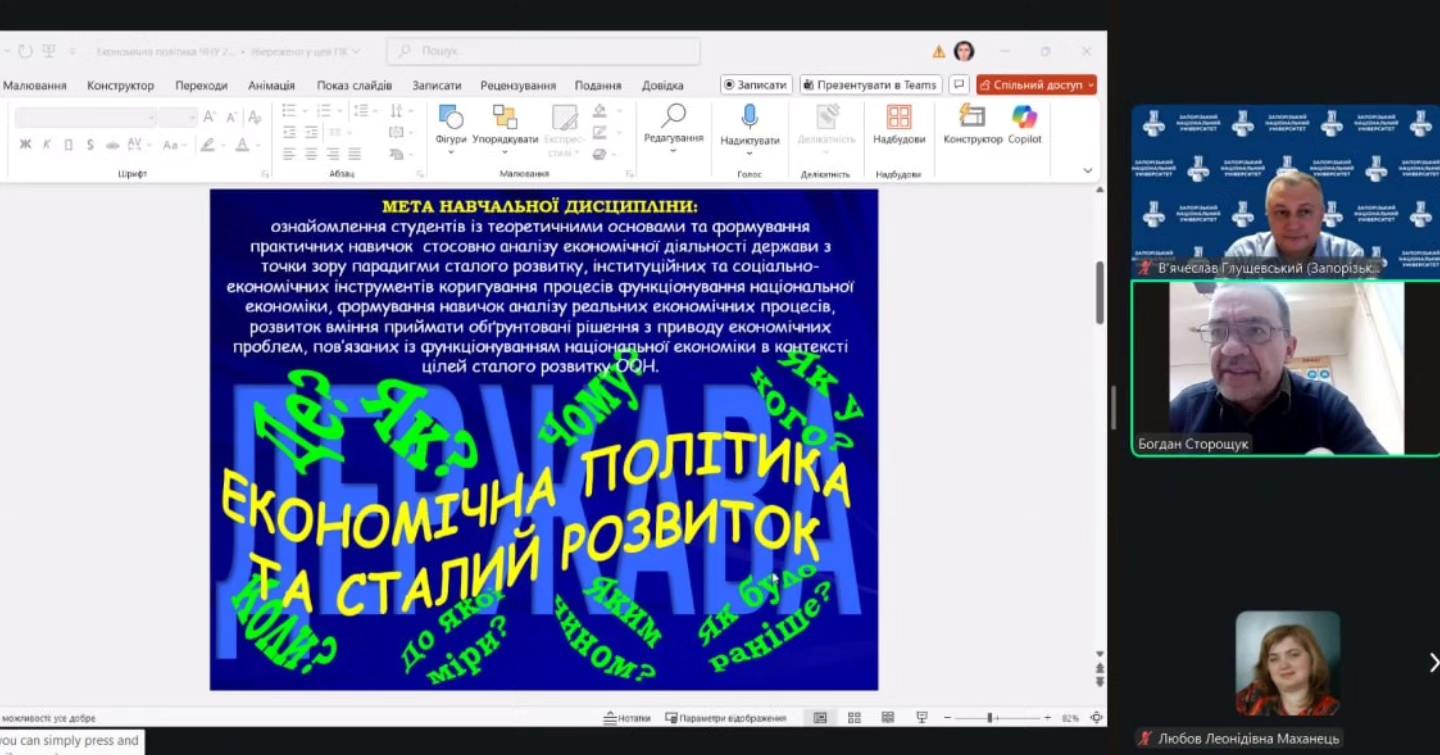Viewport: 1440px width, 755px height.
Task: Open the Упорядкувати arrange dropdown
Action: point(505,128)
